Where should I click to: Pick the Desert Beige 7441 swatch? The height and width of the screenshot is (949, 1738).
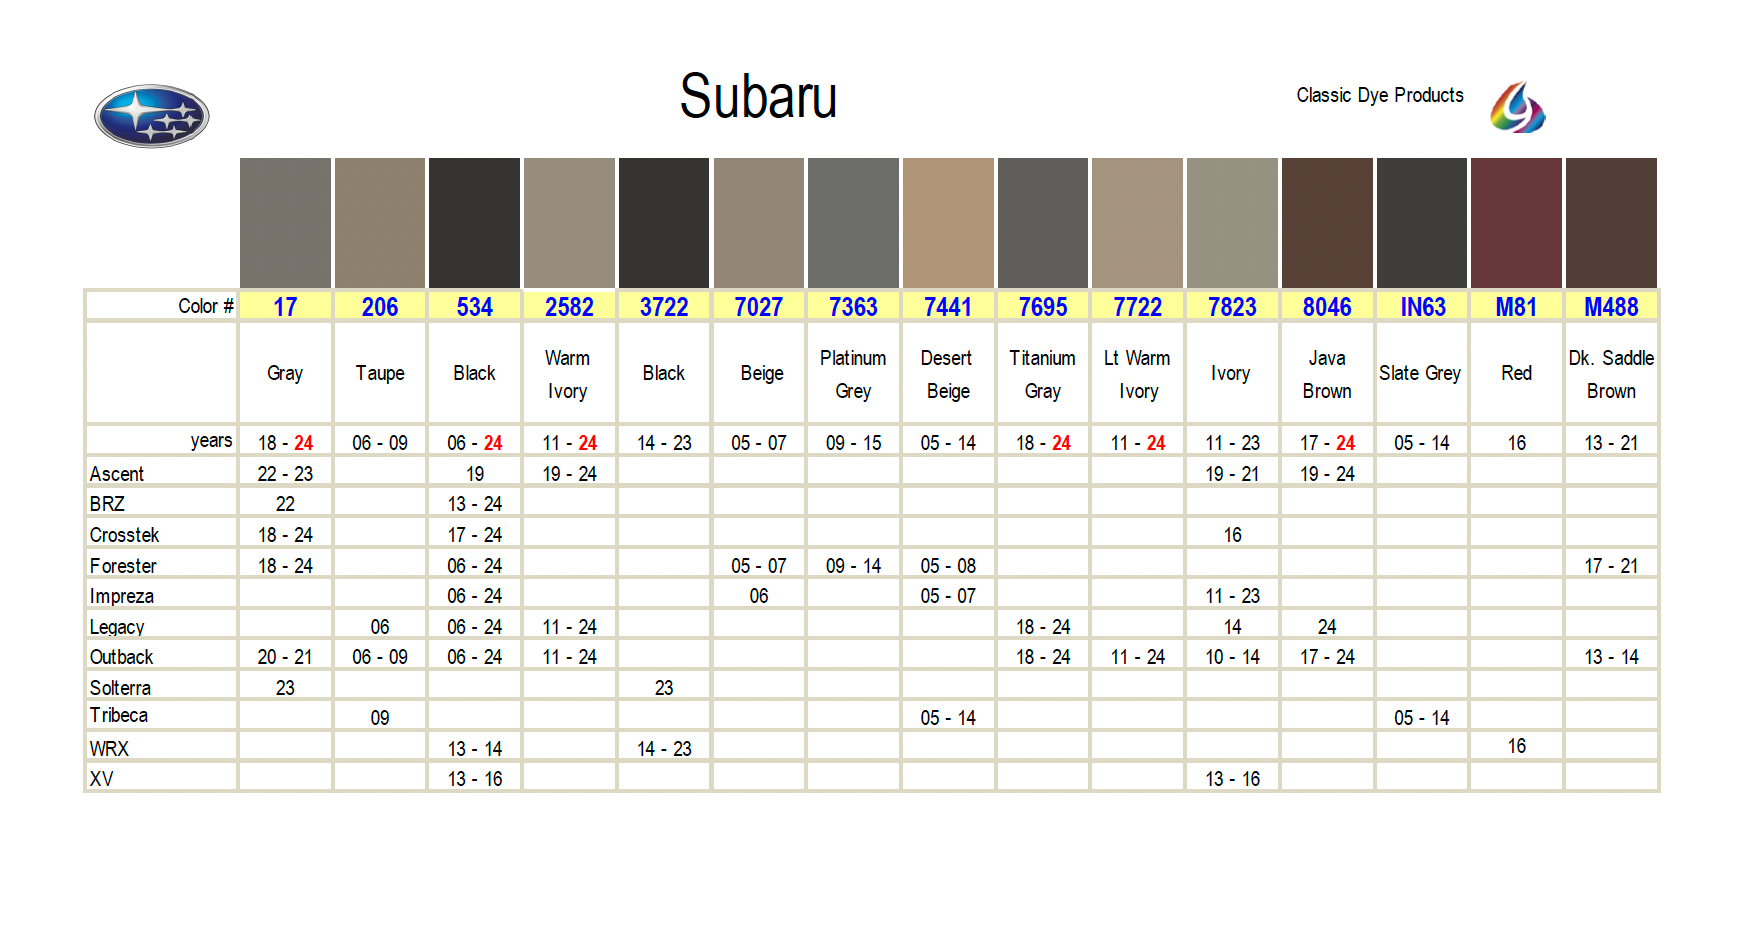coord(948,222)
